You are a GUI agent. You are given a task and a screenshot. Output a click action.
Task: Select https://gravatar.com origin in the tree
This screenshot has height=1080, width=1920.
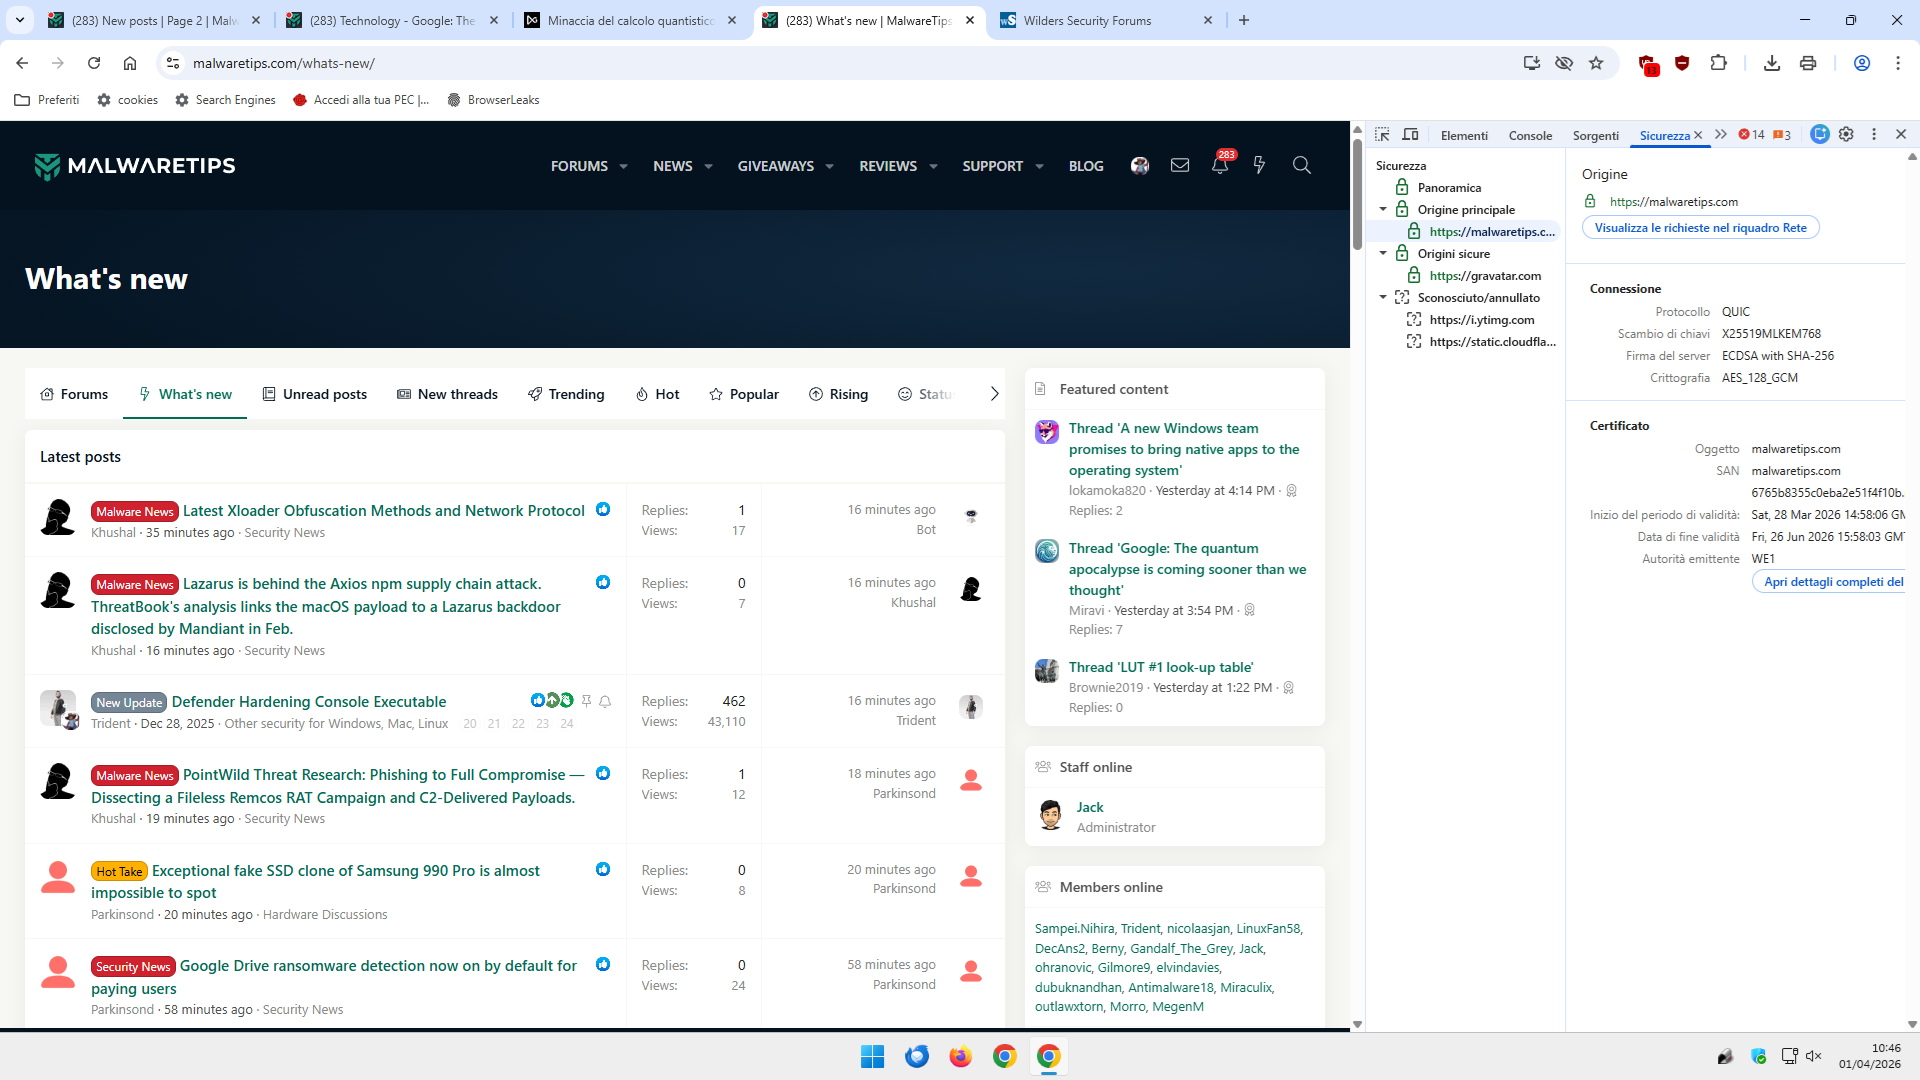(1485, 276)
